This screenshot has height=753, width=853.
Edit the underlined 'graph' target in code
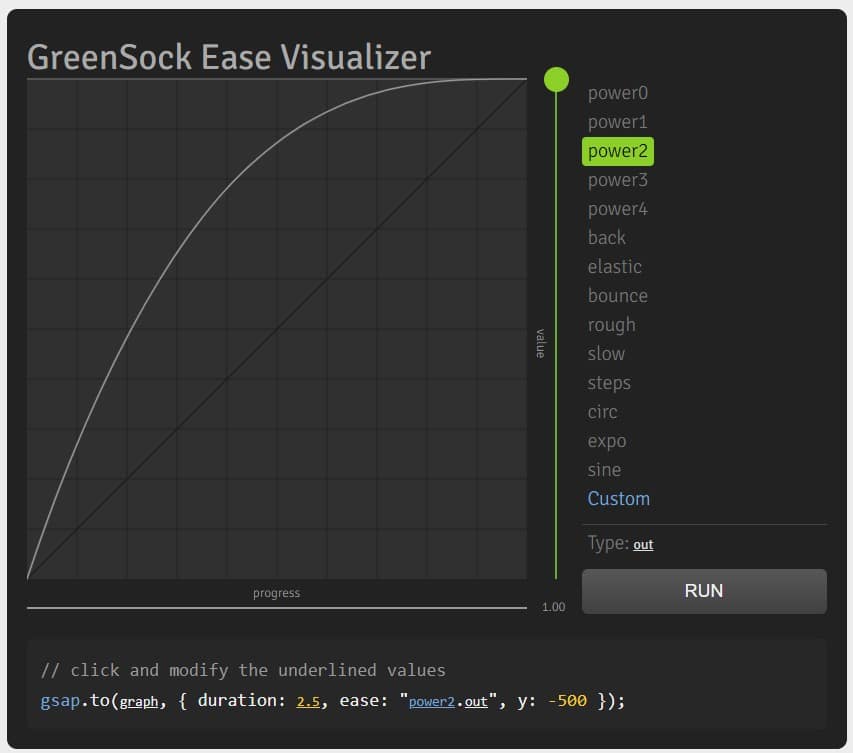(x=139, y=701)
